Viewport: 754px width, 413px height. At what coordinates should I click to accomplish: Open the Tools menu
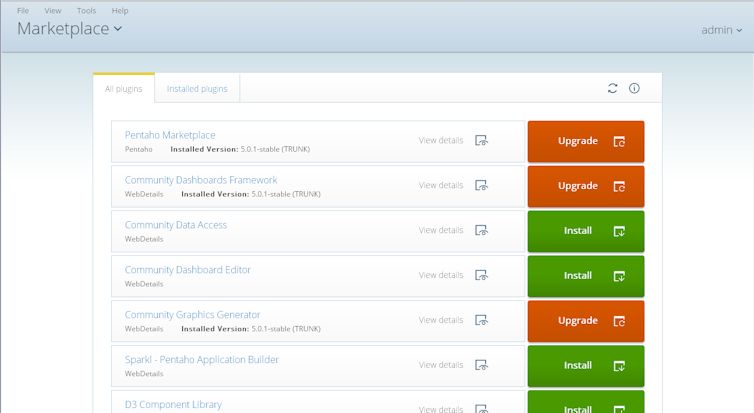tap(87, 11)
